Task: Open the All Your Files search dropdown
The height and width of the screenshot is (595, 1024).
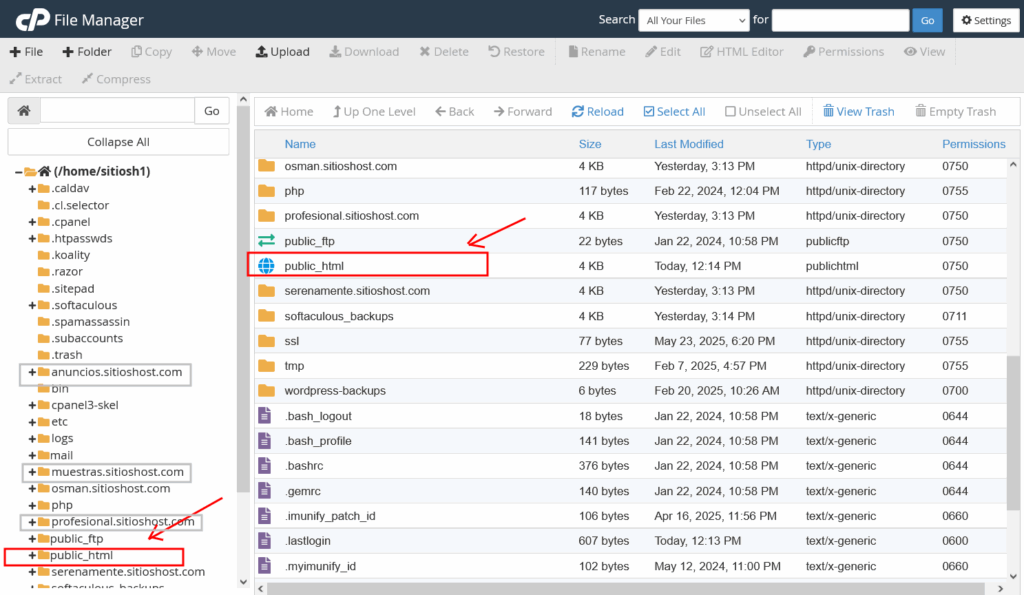Action: (694, 20)
